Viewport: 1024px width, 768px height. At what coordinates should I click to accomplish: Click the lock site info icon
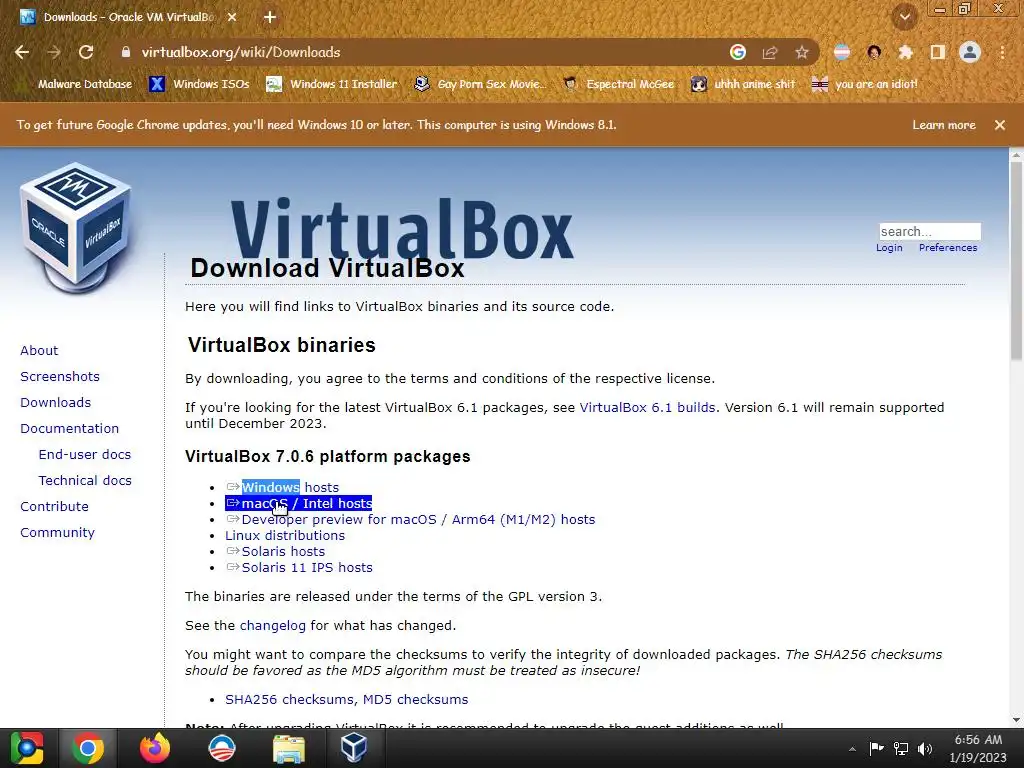pyautogui.click(x=126, y=52)
